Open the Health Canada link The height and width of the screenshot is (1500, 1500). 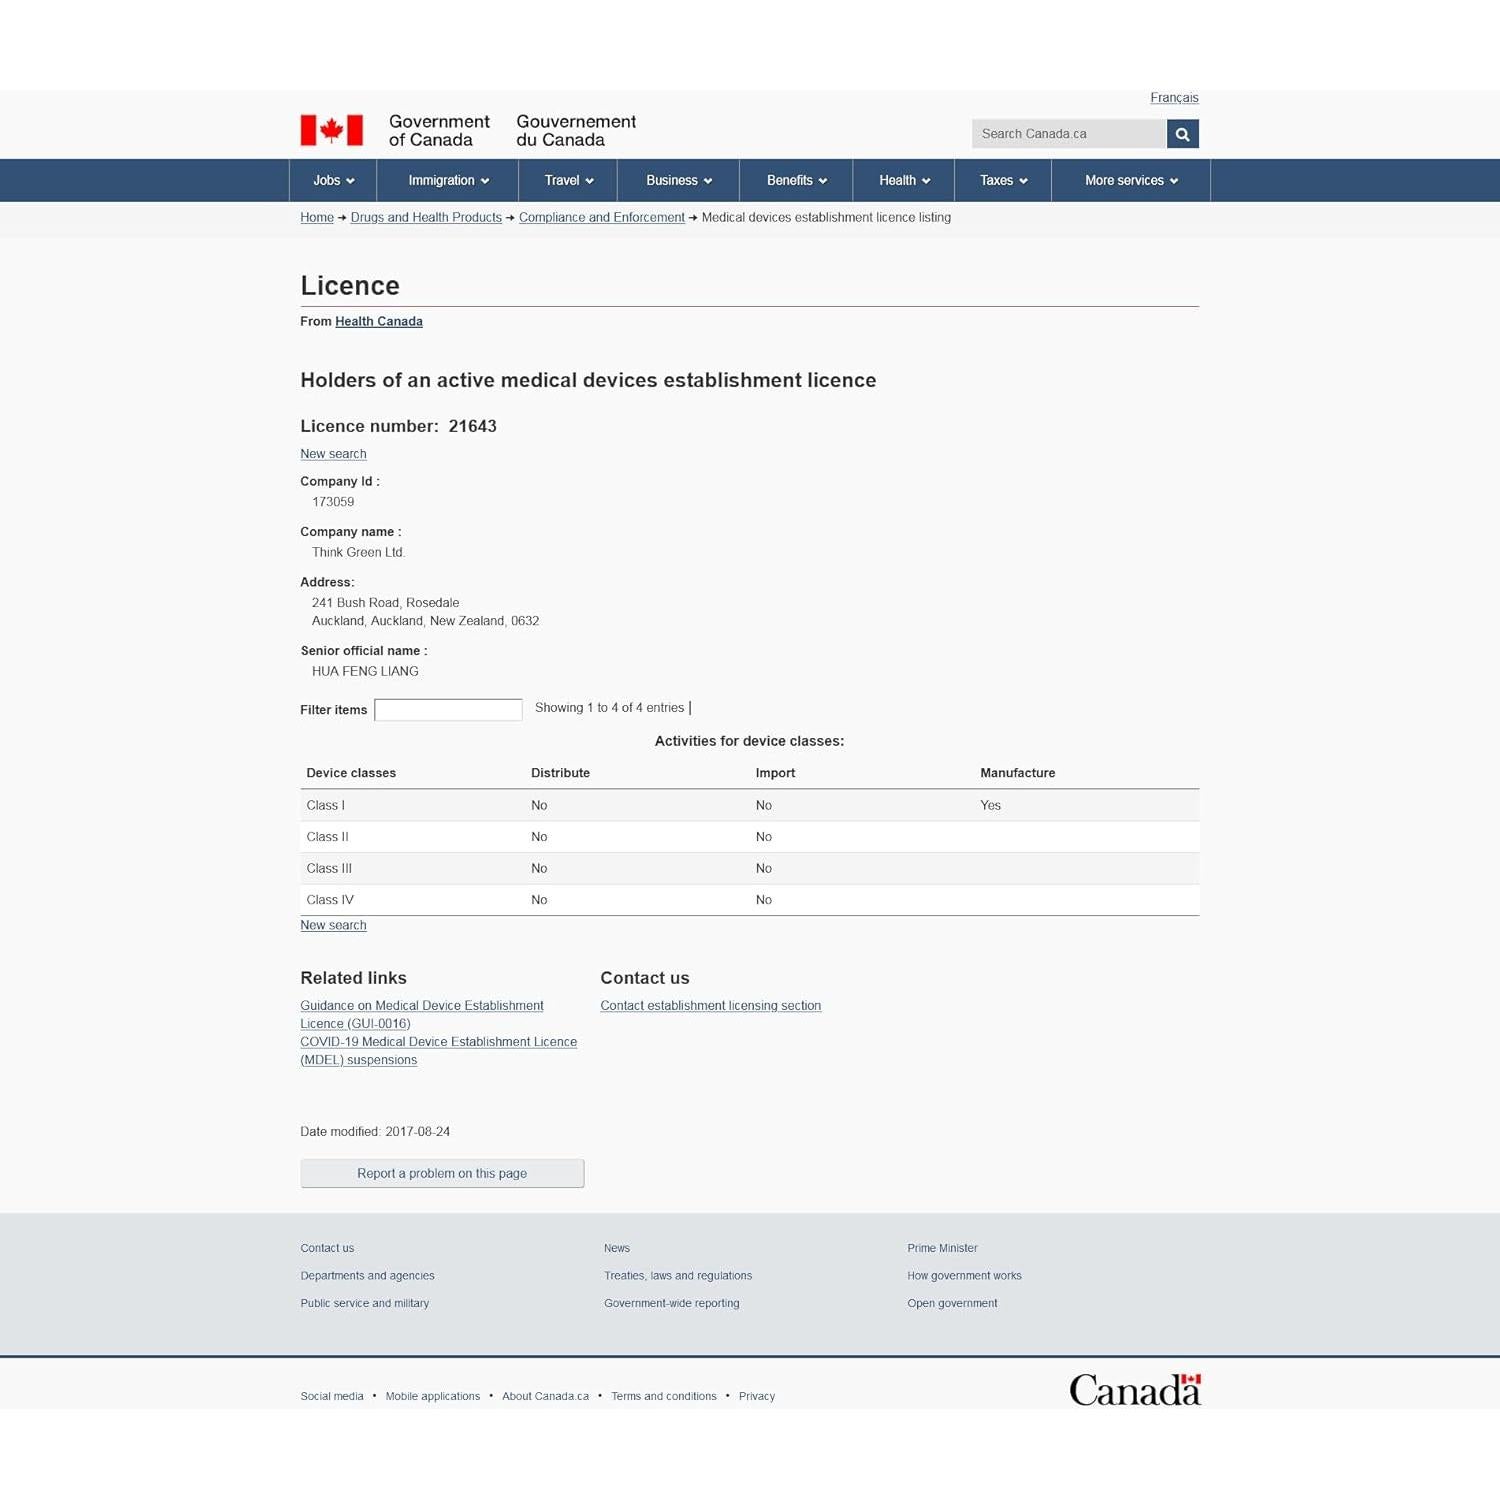[x=379, y=321]
